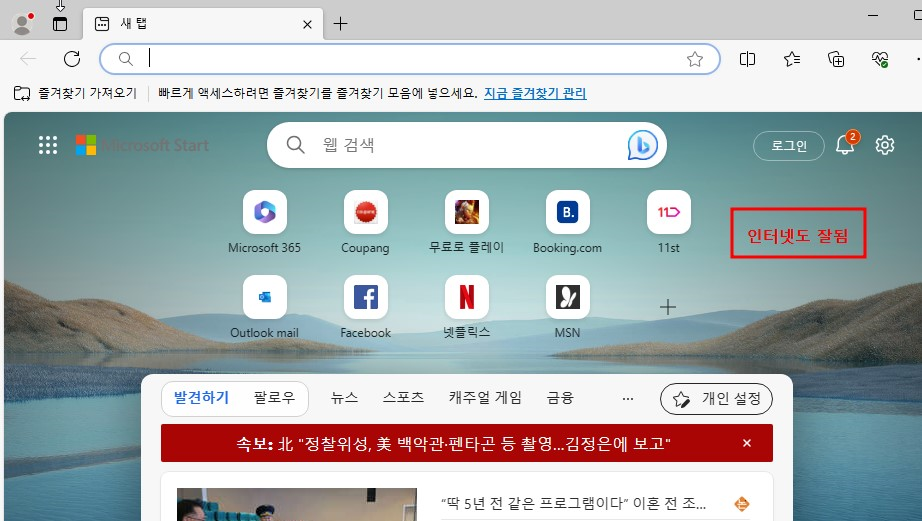Viewport: 922px width, 521px height.
Task: Open Coupang quick link
Action: pos(366,222)
